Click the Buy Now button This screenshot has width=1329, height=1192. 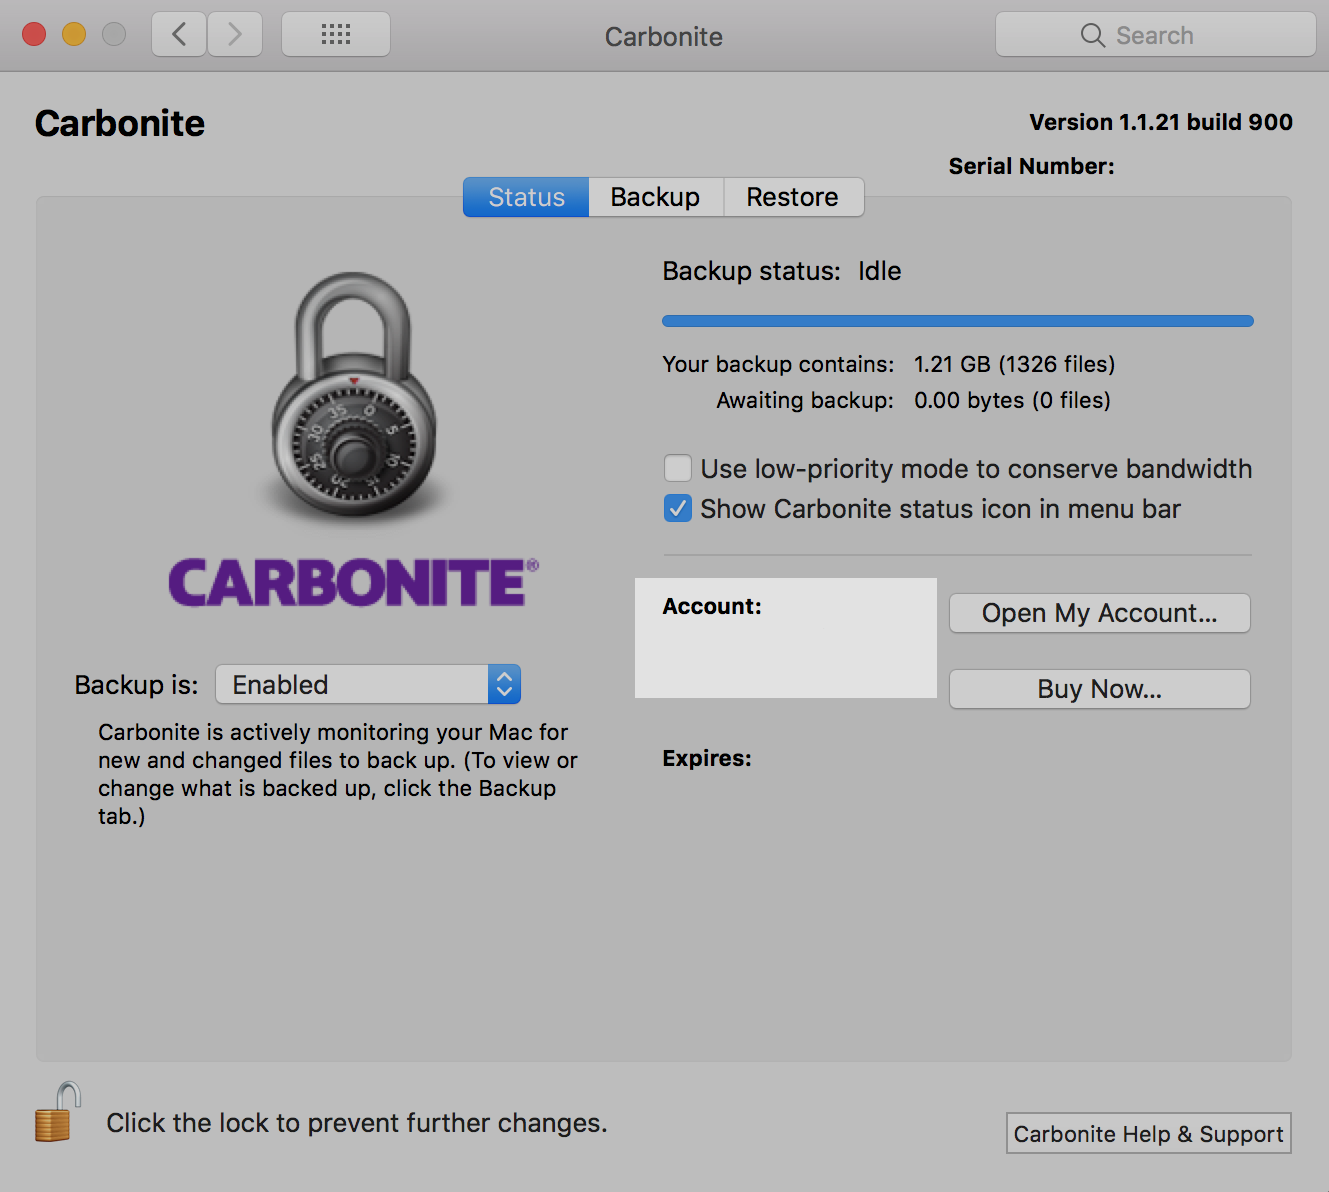[1098, 689]
